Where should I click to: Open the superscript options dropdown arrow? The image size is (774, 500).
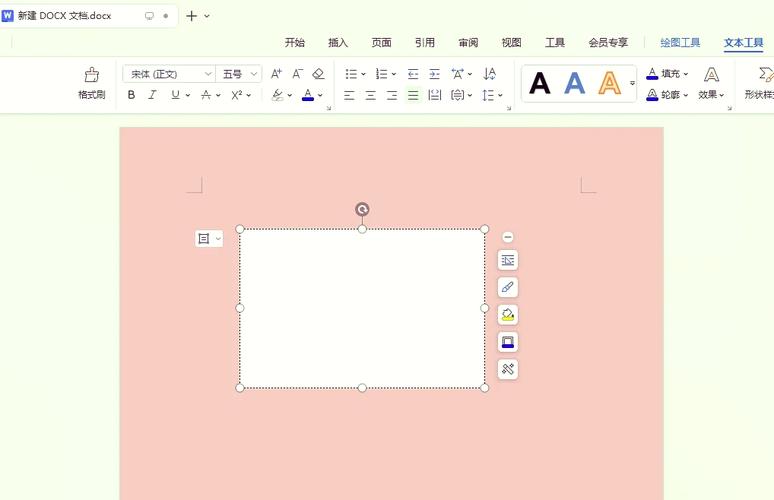pyautogui.click(x=249, y=95)
